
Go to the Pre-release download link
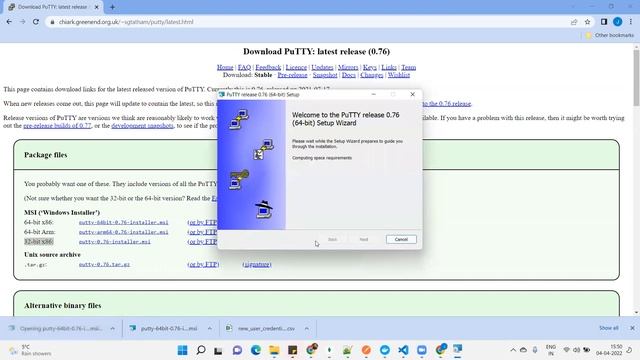click(x=292, y=75)
